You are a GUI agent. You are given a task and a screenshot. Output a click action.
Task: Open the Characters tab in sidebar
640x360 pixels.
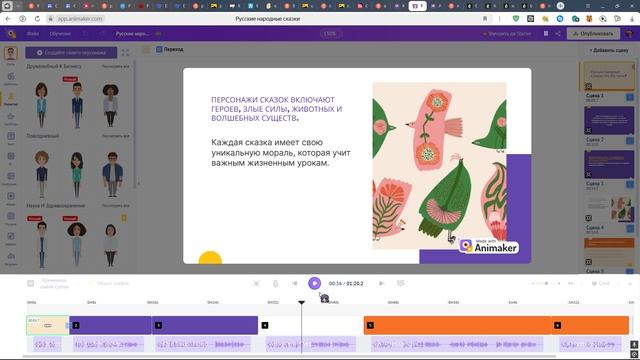(x=11, y=98)
